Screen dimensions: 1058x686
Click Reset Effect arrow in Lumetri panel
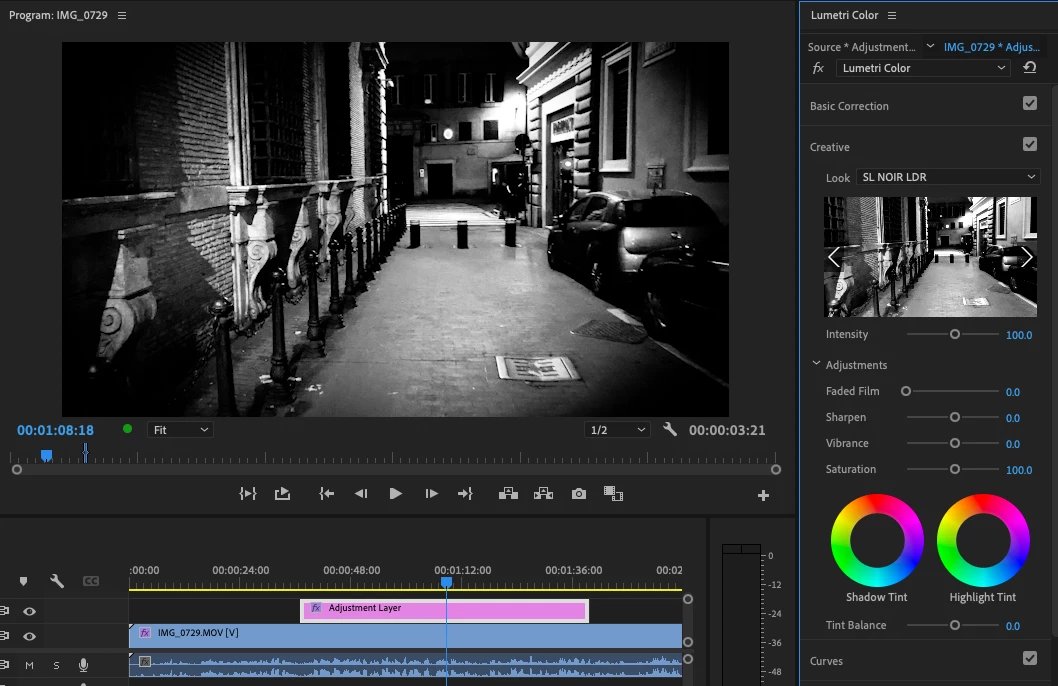click(x=1030, y=68)
